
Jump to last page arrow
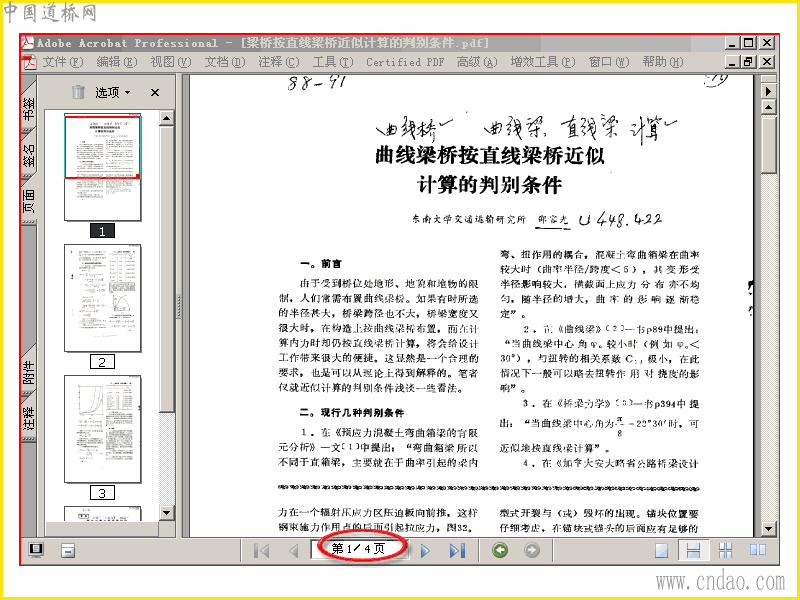point(457,551)
